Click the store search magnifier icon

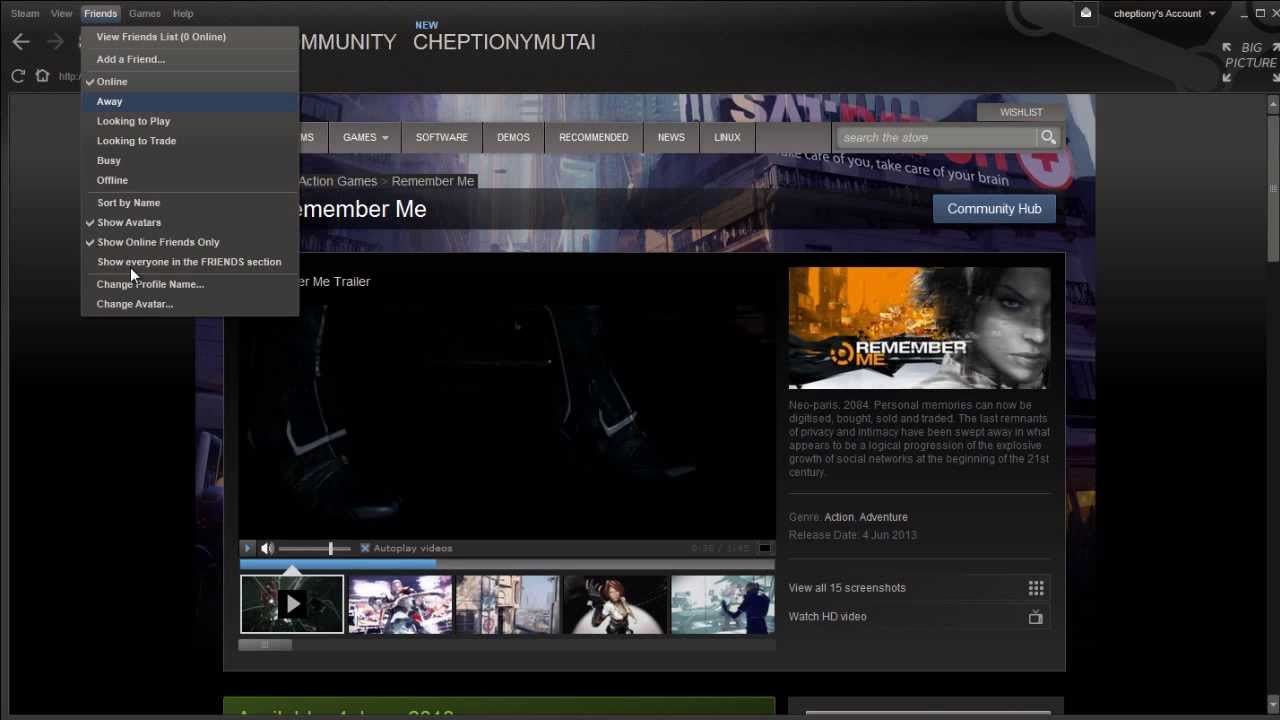click(x=1048, y=137)
